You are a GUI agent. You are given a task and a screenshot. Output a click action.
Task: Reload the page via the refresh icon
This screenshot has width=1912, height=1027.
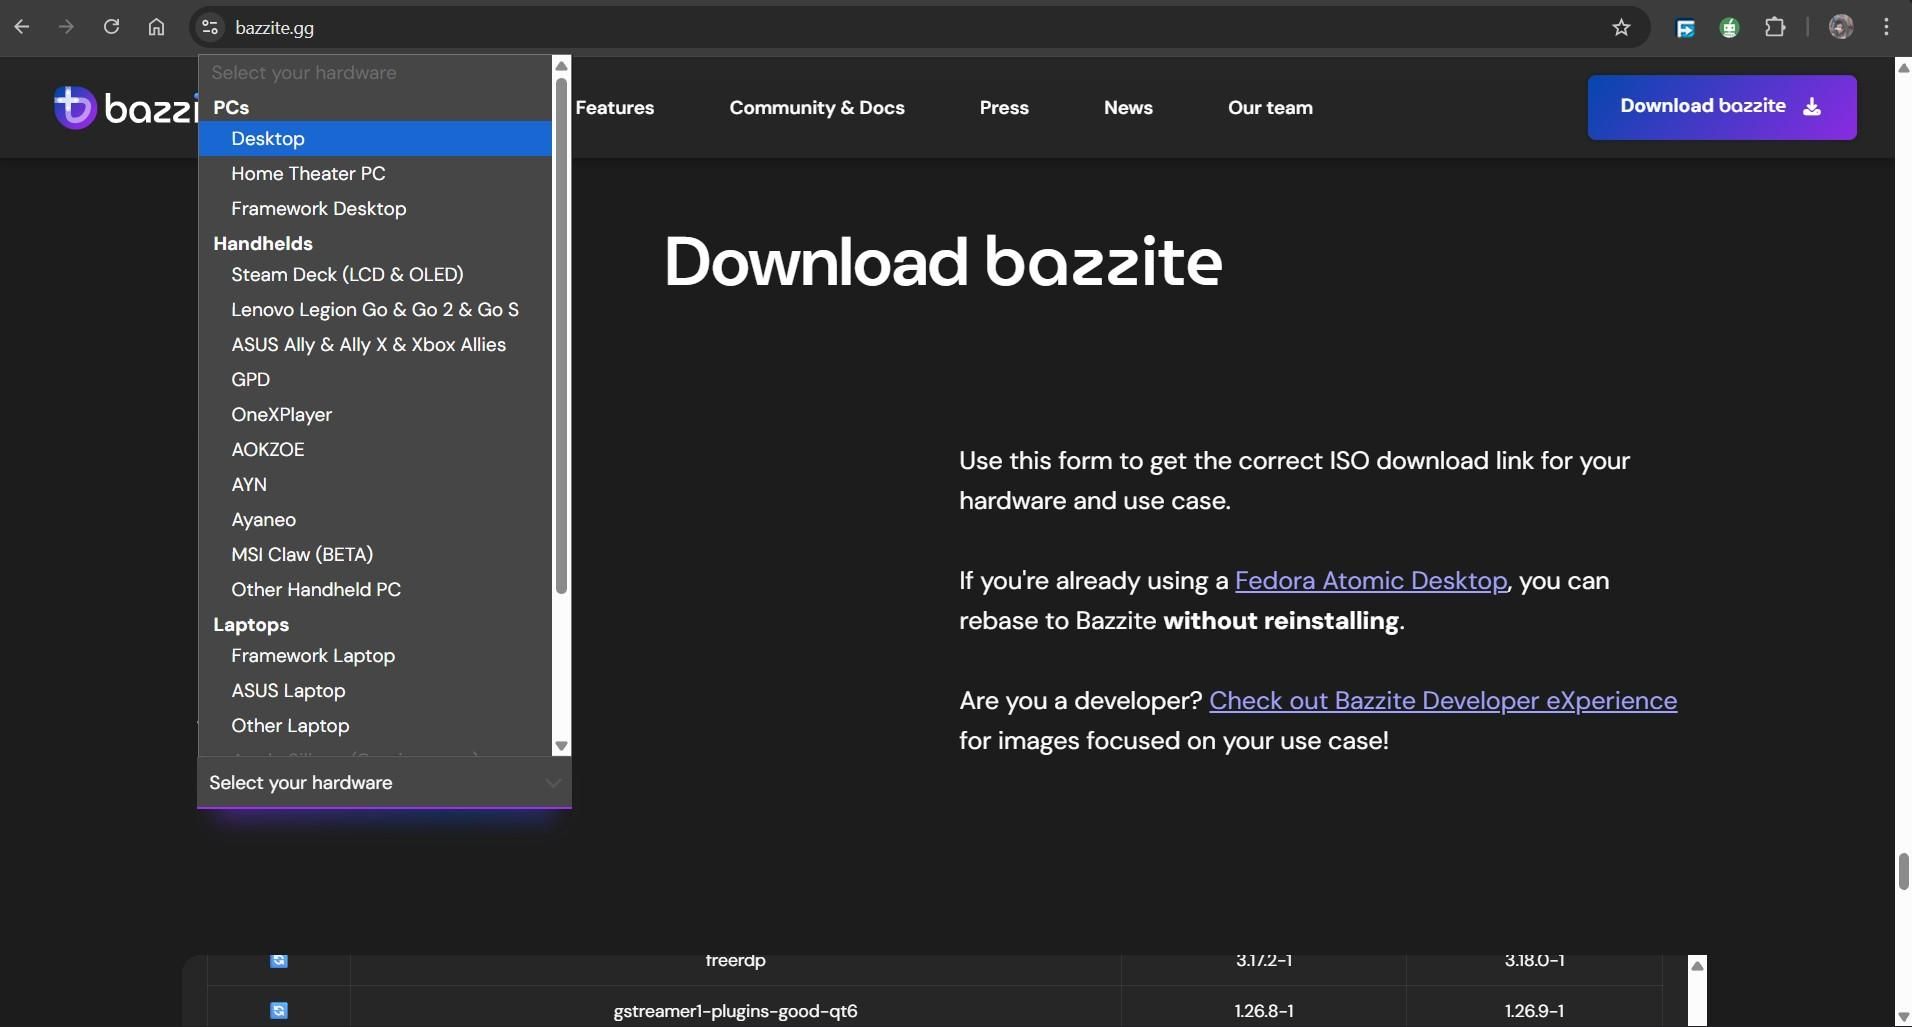[112, 27]
